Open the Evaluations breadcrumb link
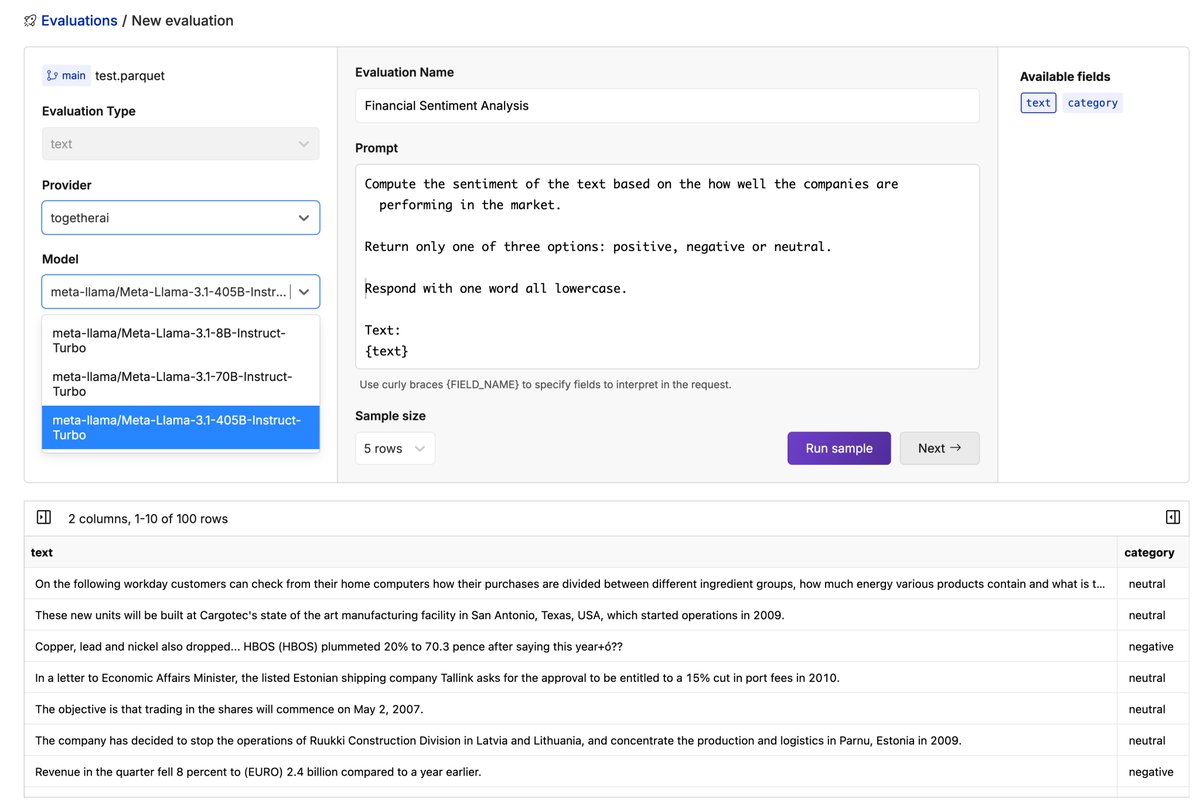The height and width of the screenshot is (802, 1200). point(79,20)
